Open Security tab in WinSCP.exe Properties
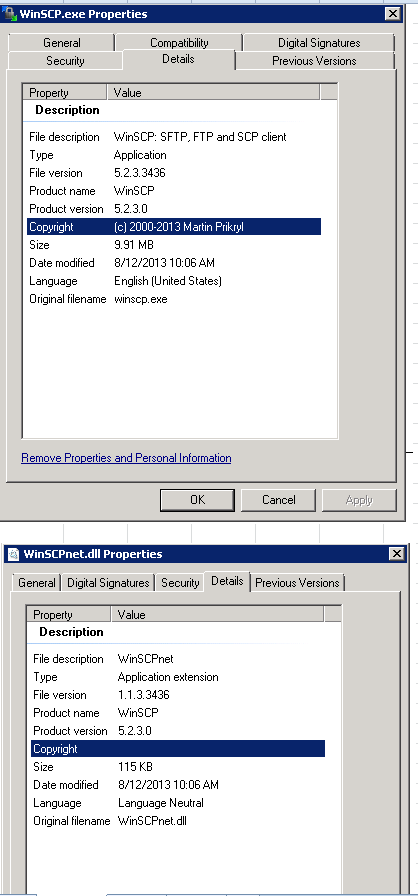 pos(65,61)
